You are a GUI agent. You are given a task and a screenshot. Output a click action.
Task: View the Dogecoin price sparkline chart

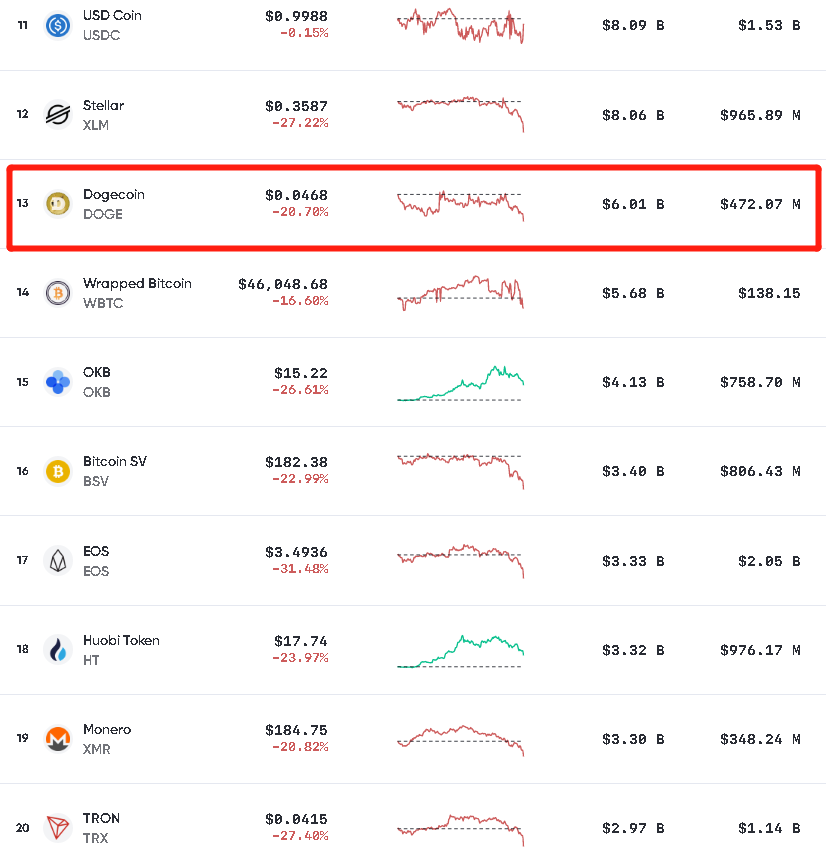(x=460, y=204)
